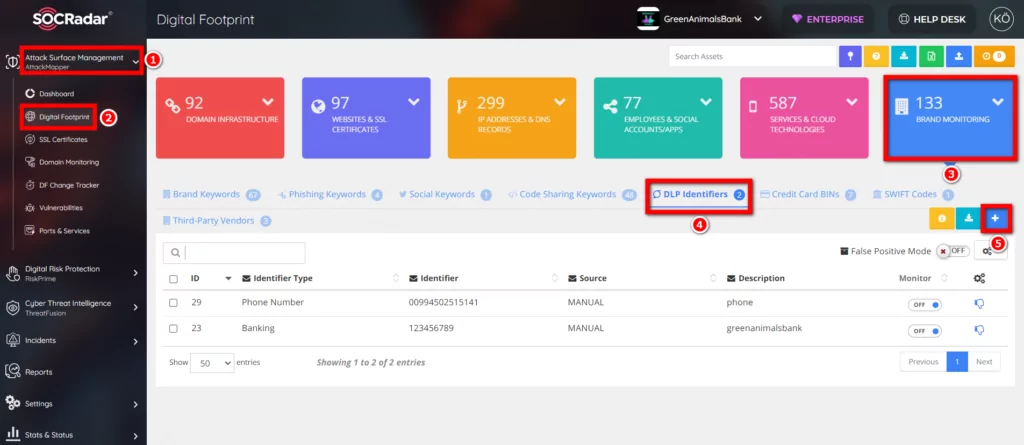Expand the Settings menu in the sidebar
The width and height of the screenshot is (1024, 445).
pos(73,404)
